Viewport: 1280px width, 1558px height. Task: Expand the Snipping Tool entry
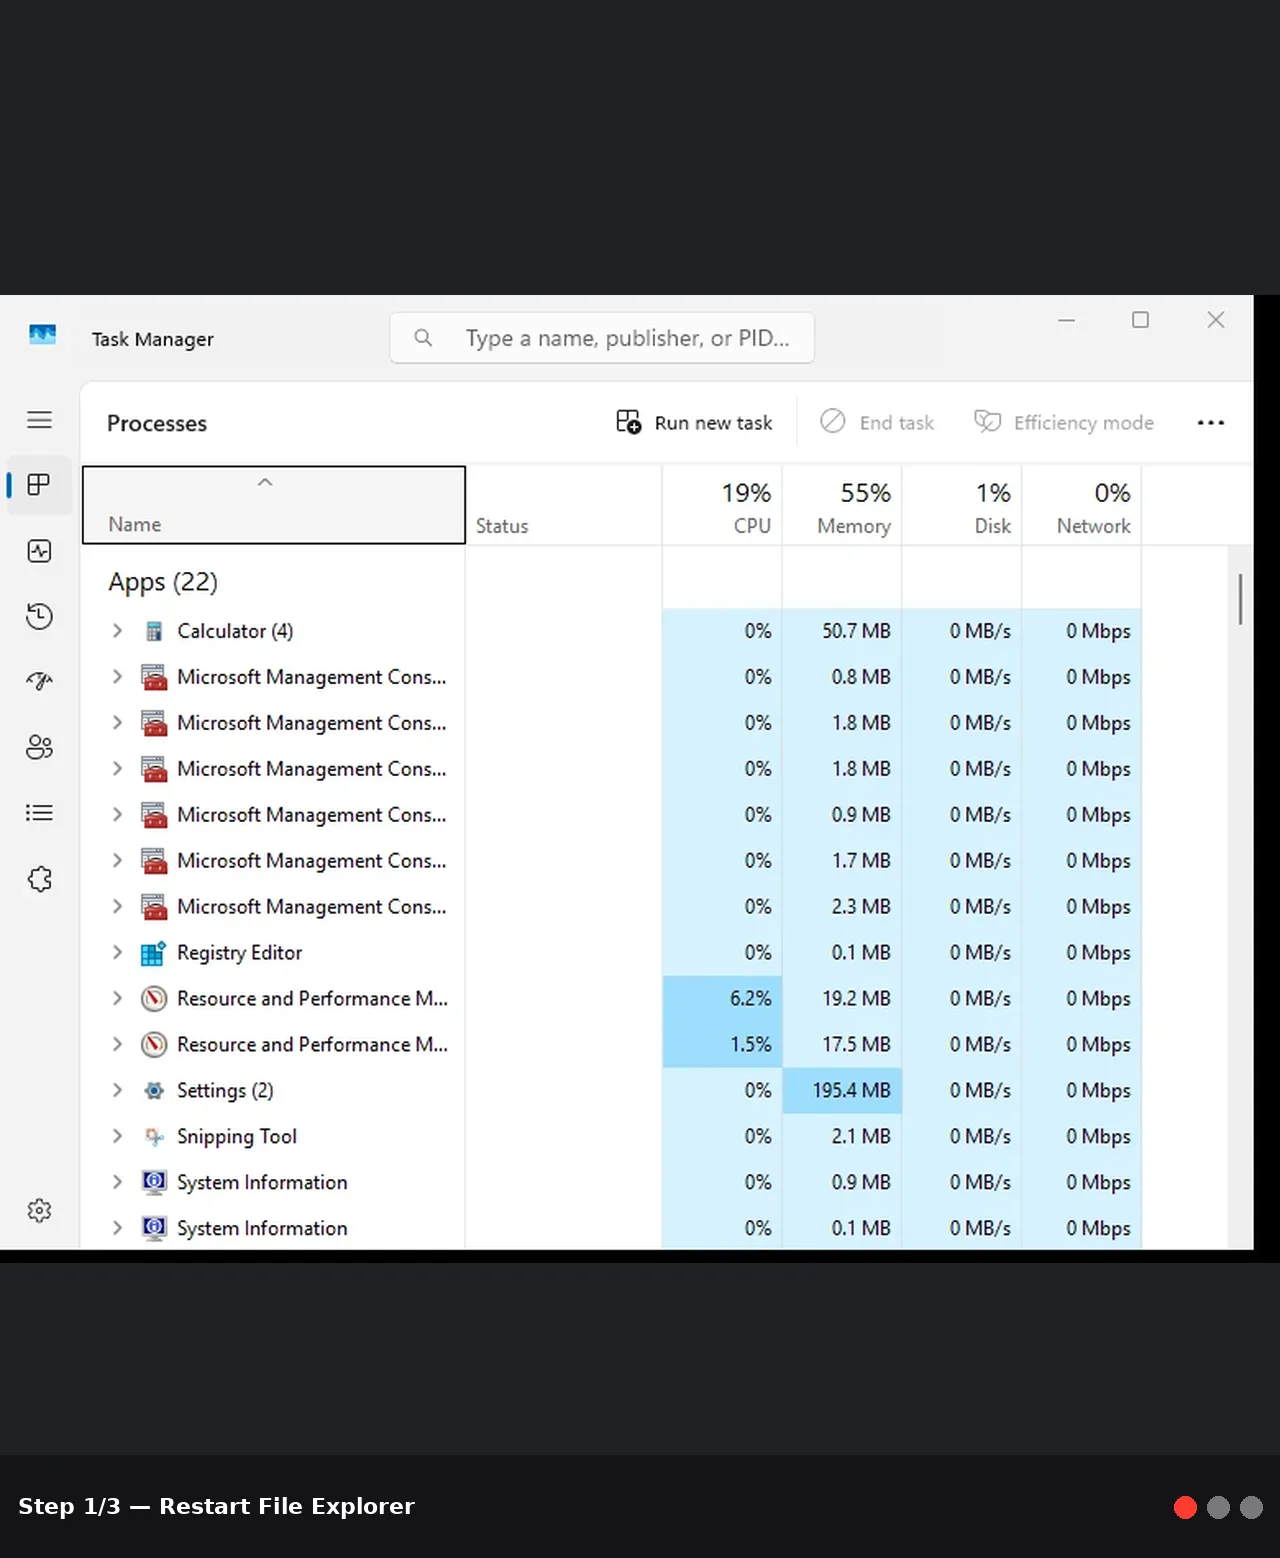pyautogui.click(x=117, y=1136)
